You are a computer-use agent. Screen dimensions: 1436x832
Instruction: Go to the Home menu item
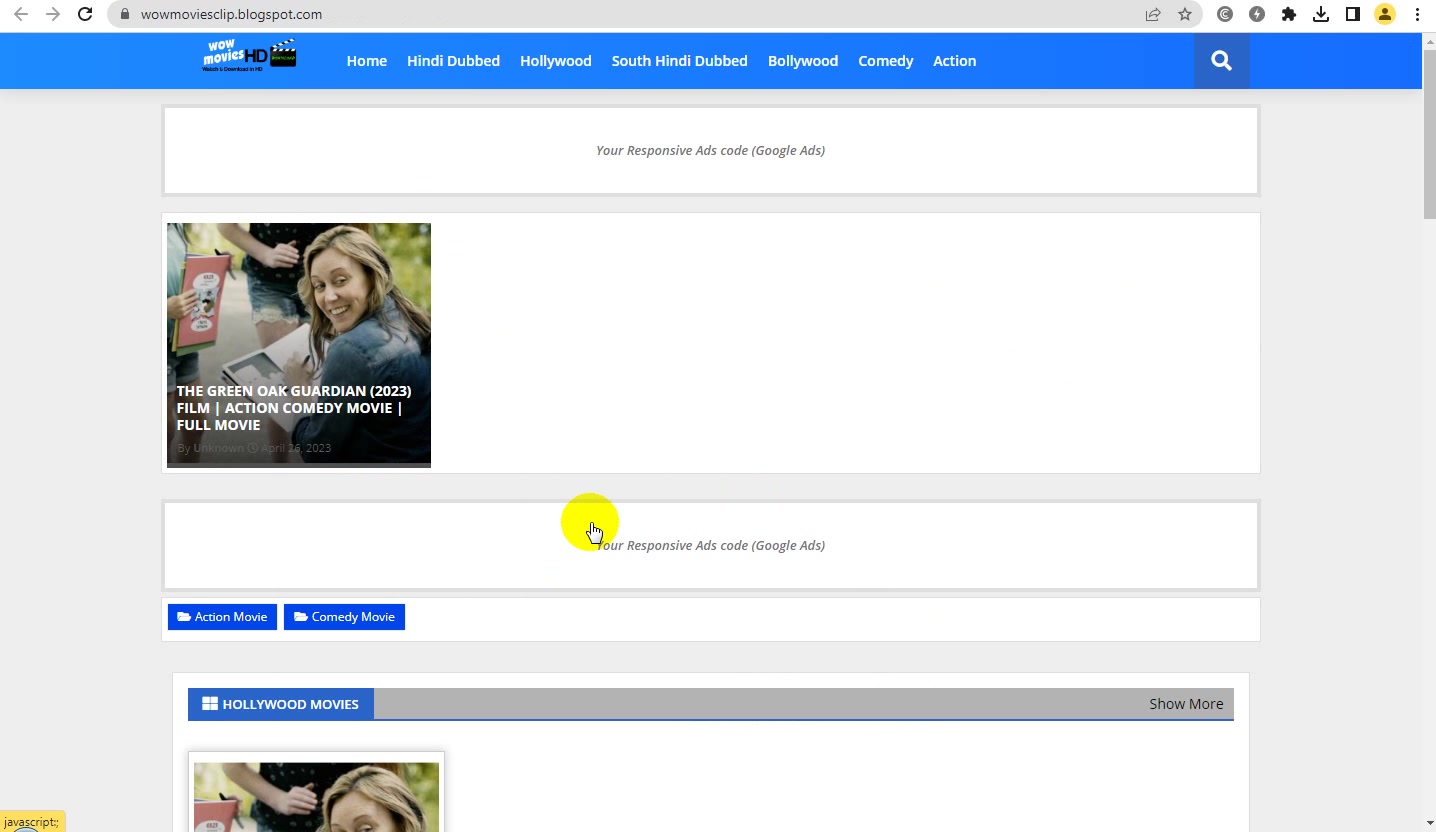367,61
